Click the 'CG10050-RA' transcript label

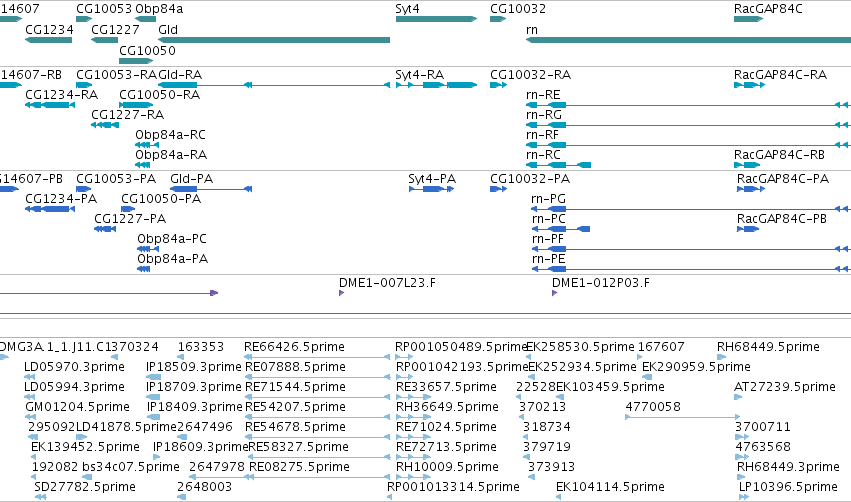coord(160,94)
